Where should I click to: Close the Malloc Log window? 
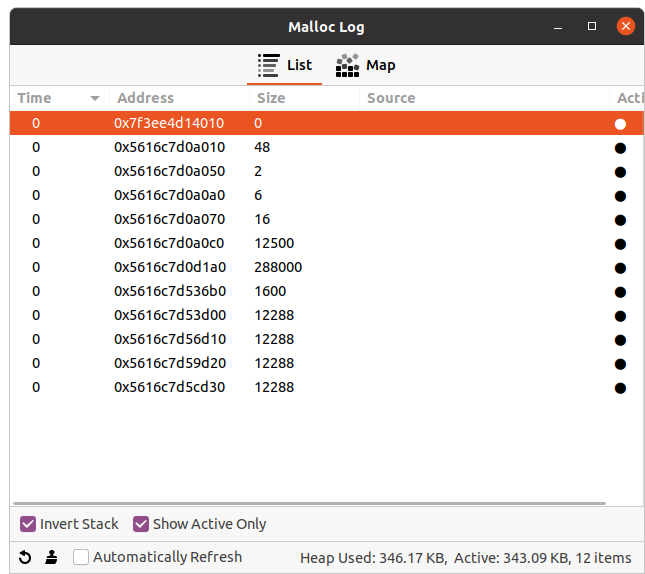click(x=626, y=26)
